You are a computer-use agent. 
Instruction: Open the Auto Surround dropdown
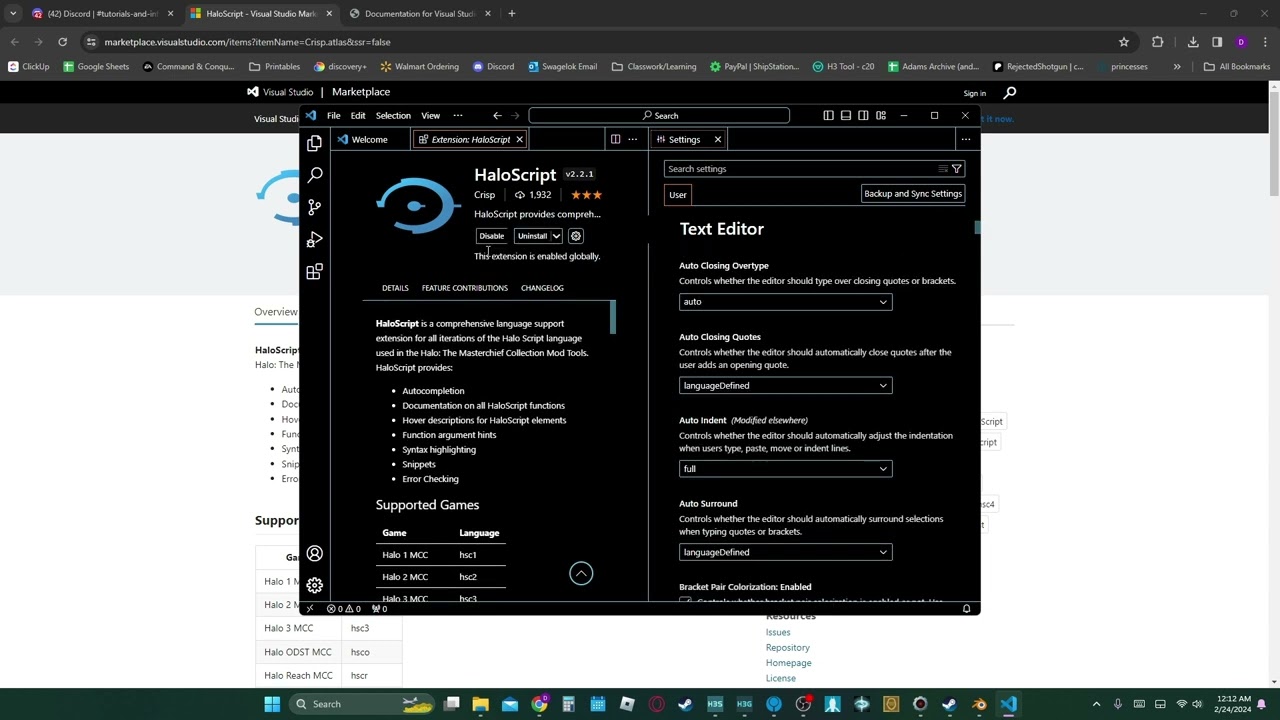click(785, 552)
